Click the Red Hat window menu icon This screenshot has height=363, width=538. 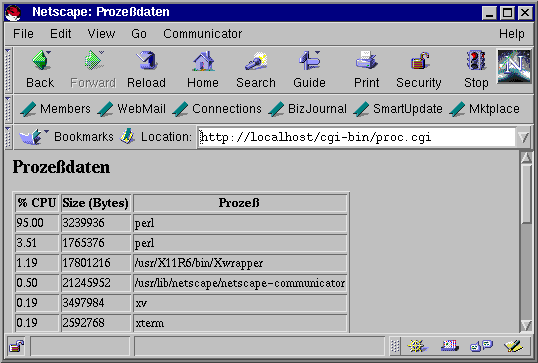pos(13,13)
